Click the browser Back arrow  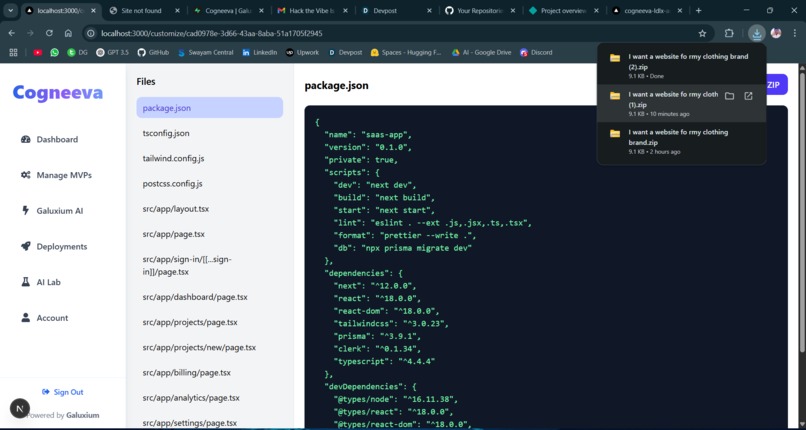(x=11, y=33)
